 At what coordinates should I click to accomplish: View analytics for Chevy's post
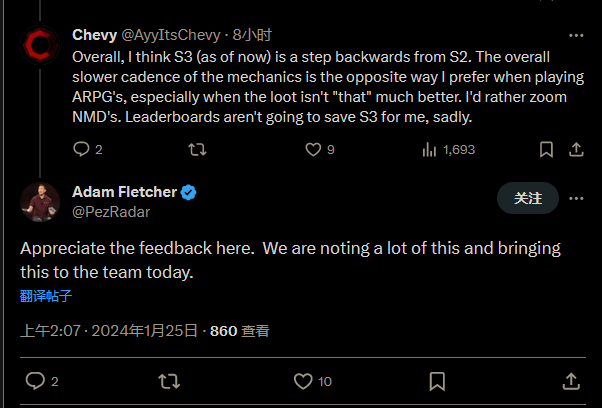point(430,149)
